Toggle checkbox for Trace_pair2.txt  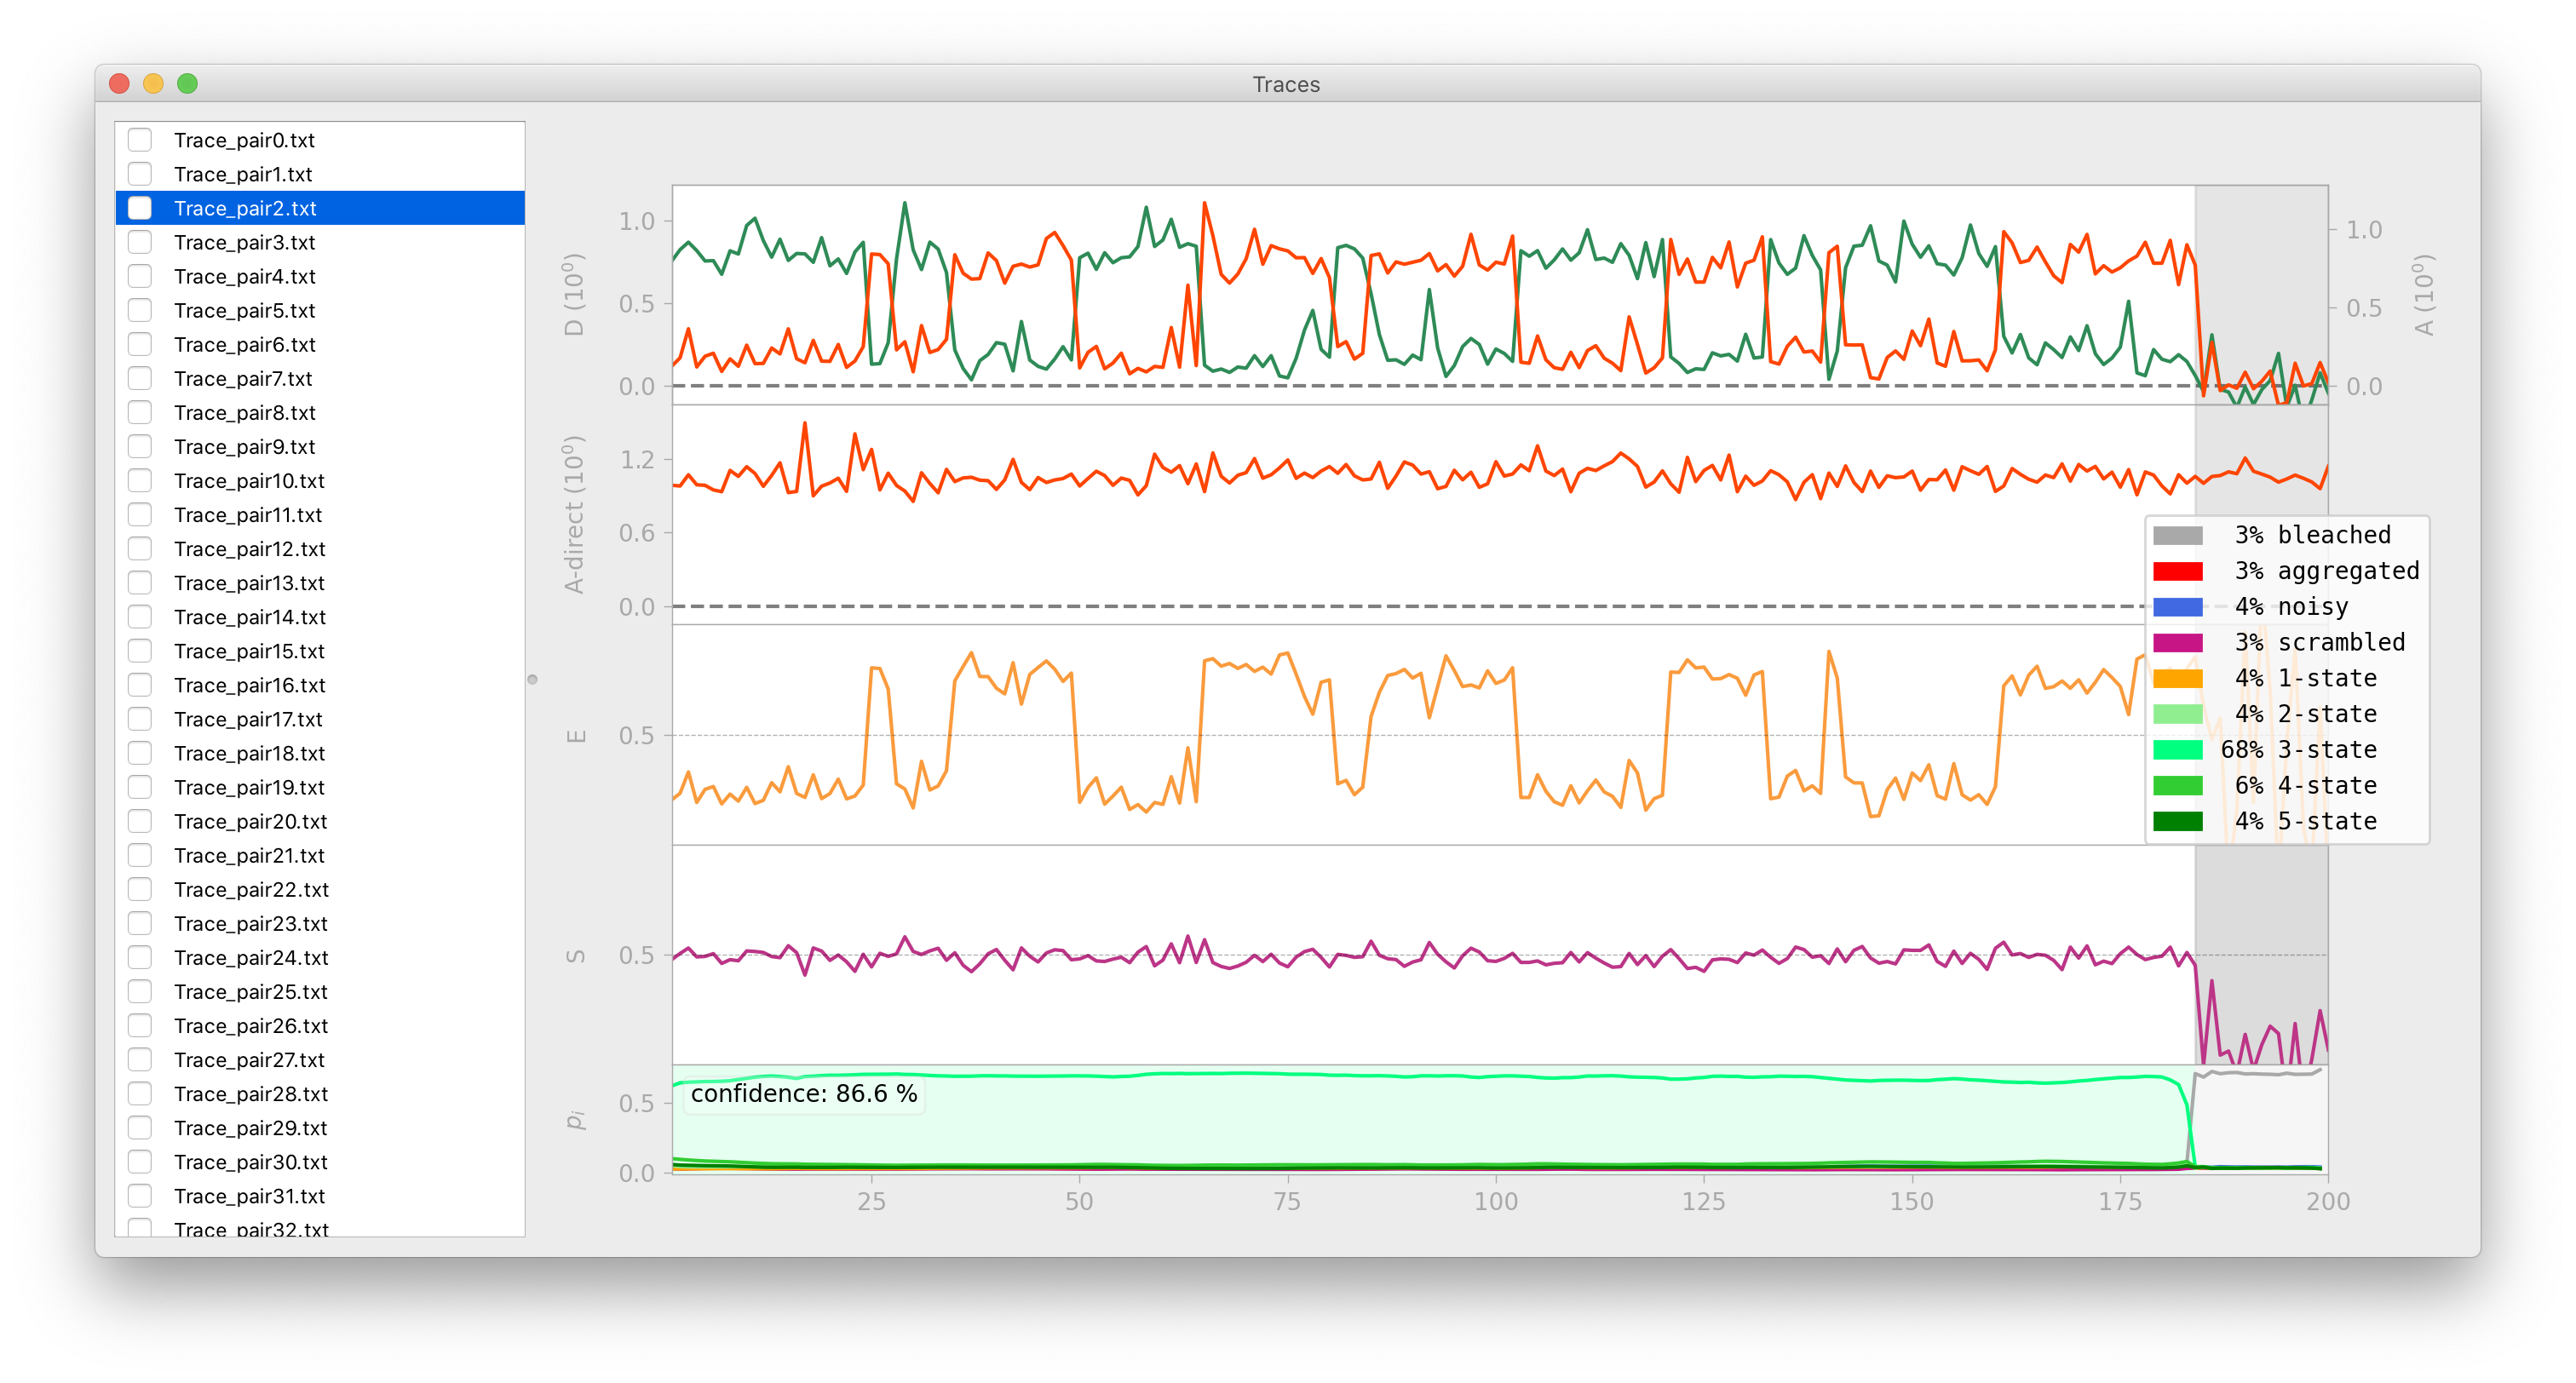click(x=140, y=208)
